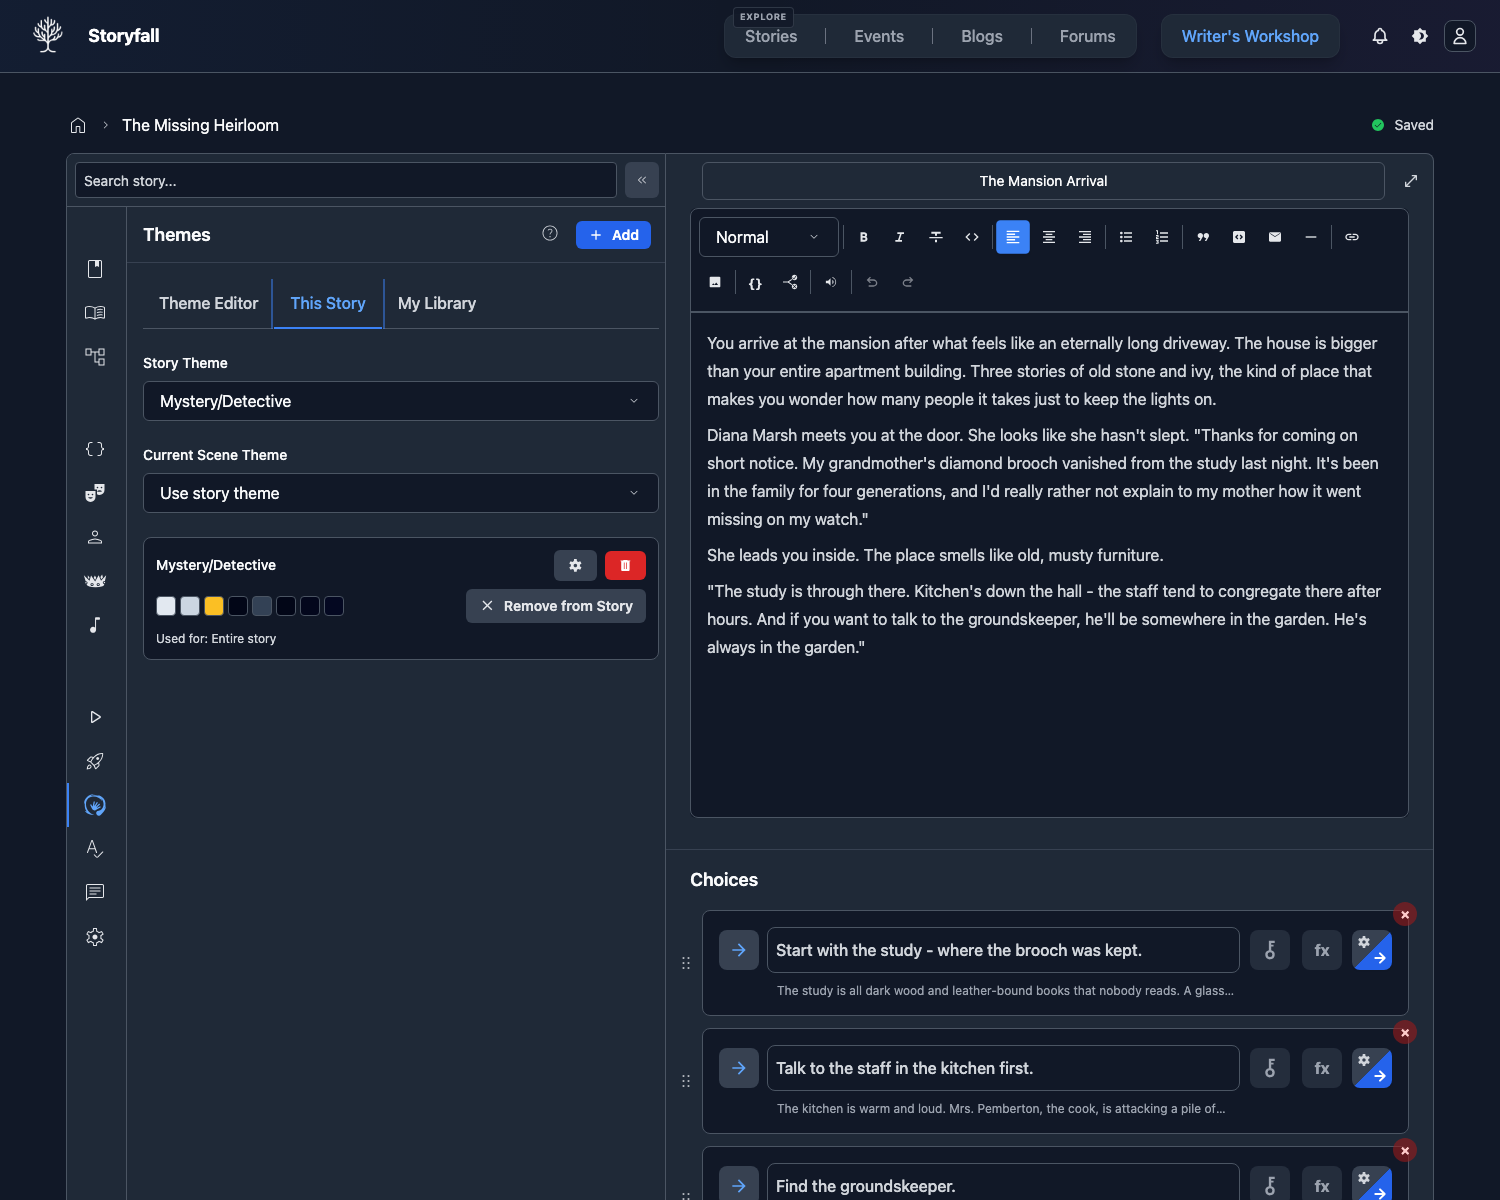Click Remove from Story
The width and height of the screenshot is (1500, 1200).
[555, 605]
